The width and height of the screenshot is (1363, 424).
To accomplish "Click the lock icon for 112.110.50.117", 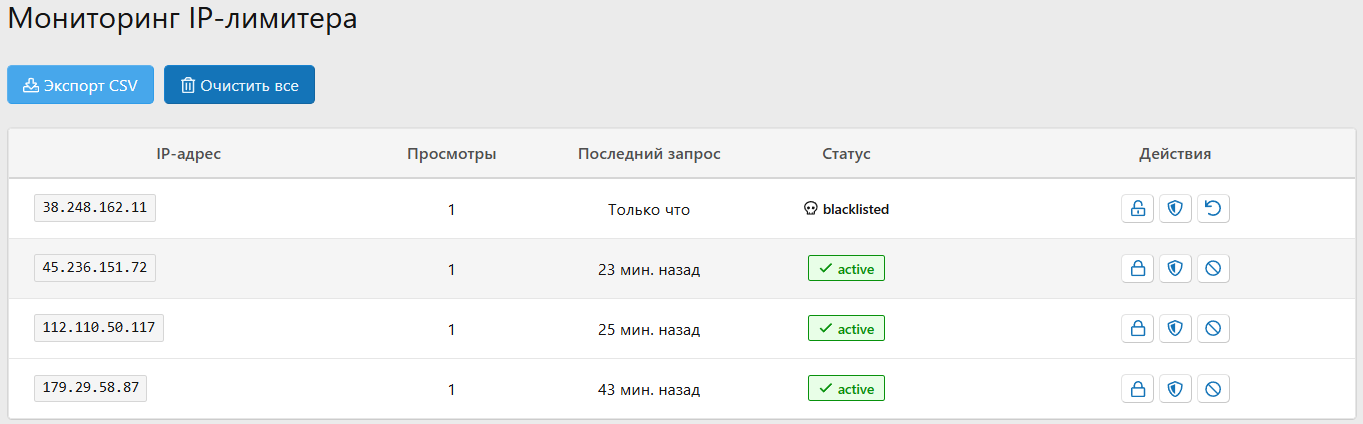I will (1137, 329).
